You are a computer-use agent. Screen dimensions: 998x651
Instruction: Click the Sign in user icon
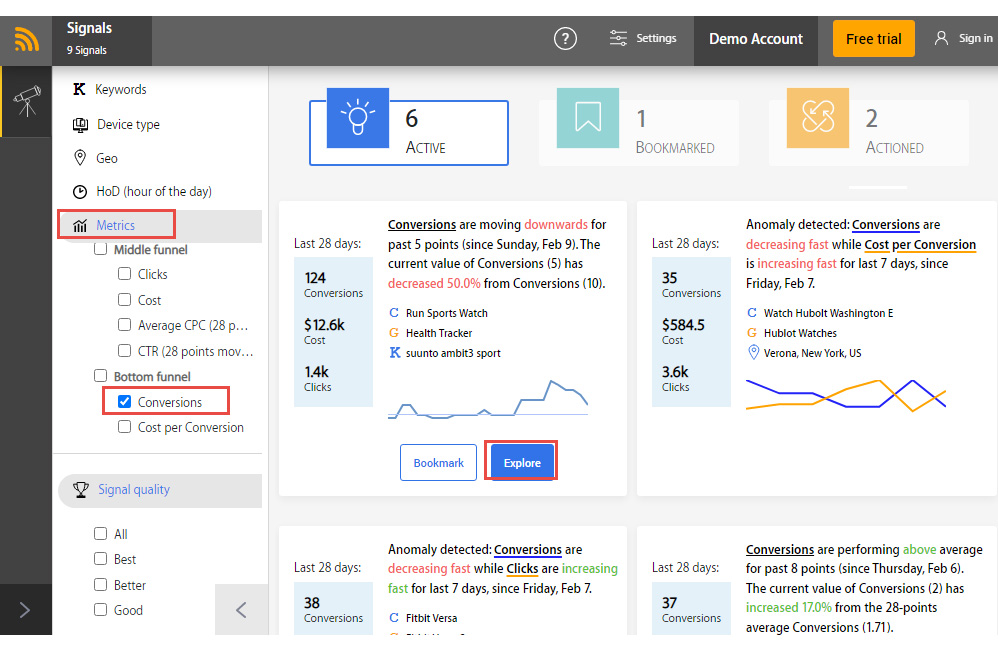(941, 38)
